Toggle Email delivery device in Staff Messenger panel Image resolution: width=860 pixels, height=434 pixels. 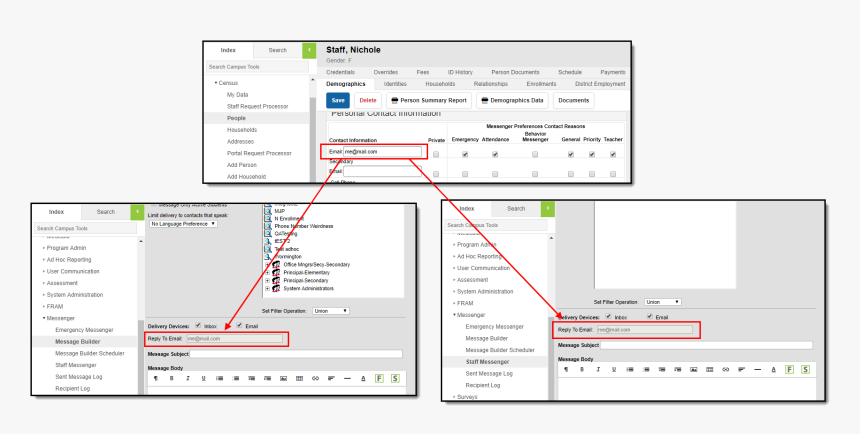pyautogui.click(x=650, y=317)
